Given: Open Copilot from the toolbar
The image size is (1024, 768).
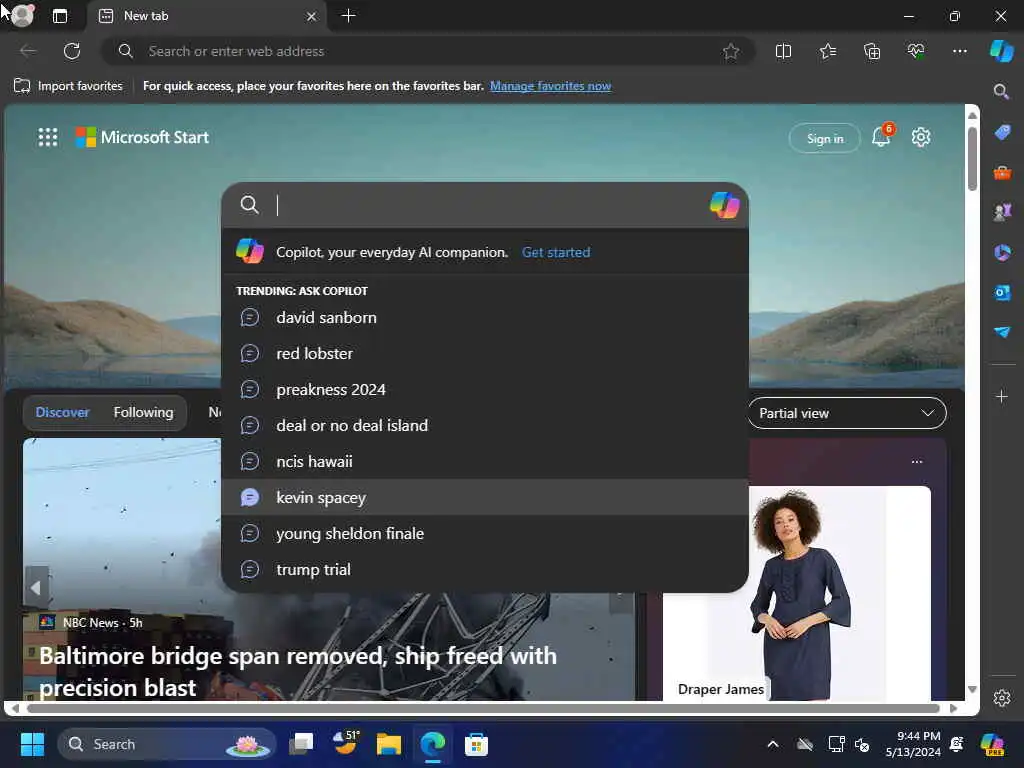Looking at the screenshot, I should (1002, 51).
